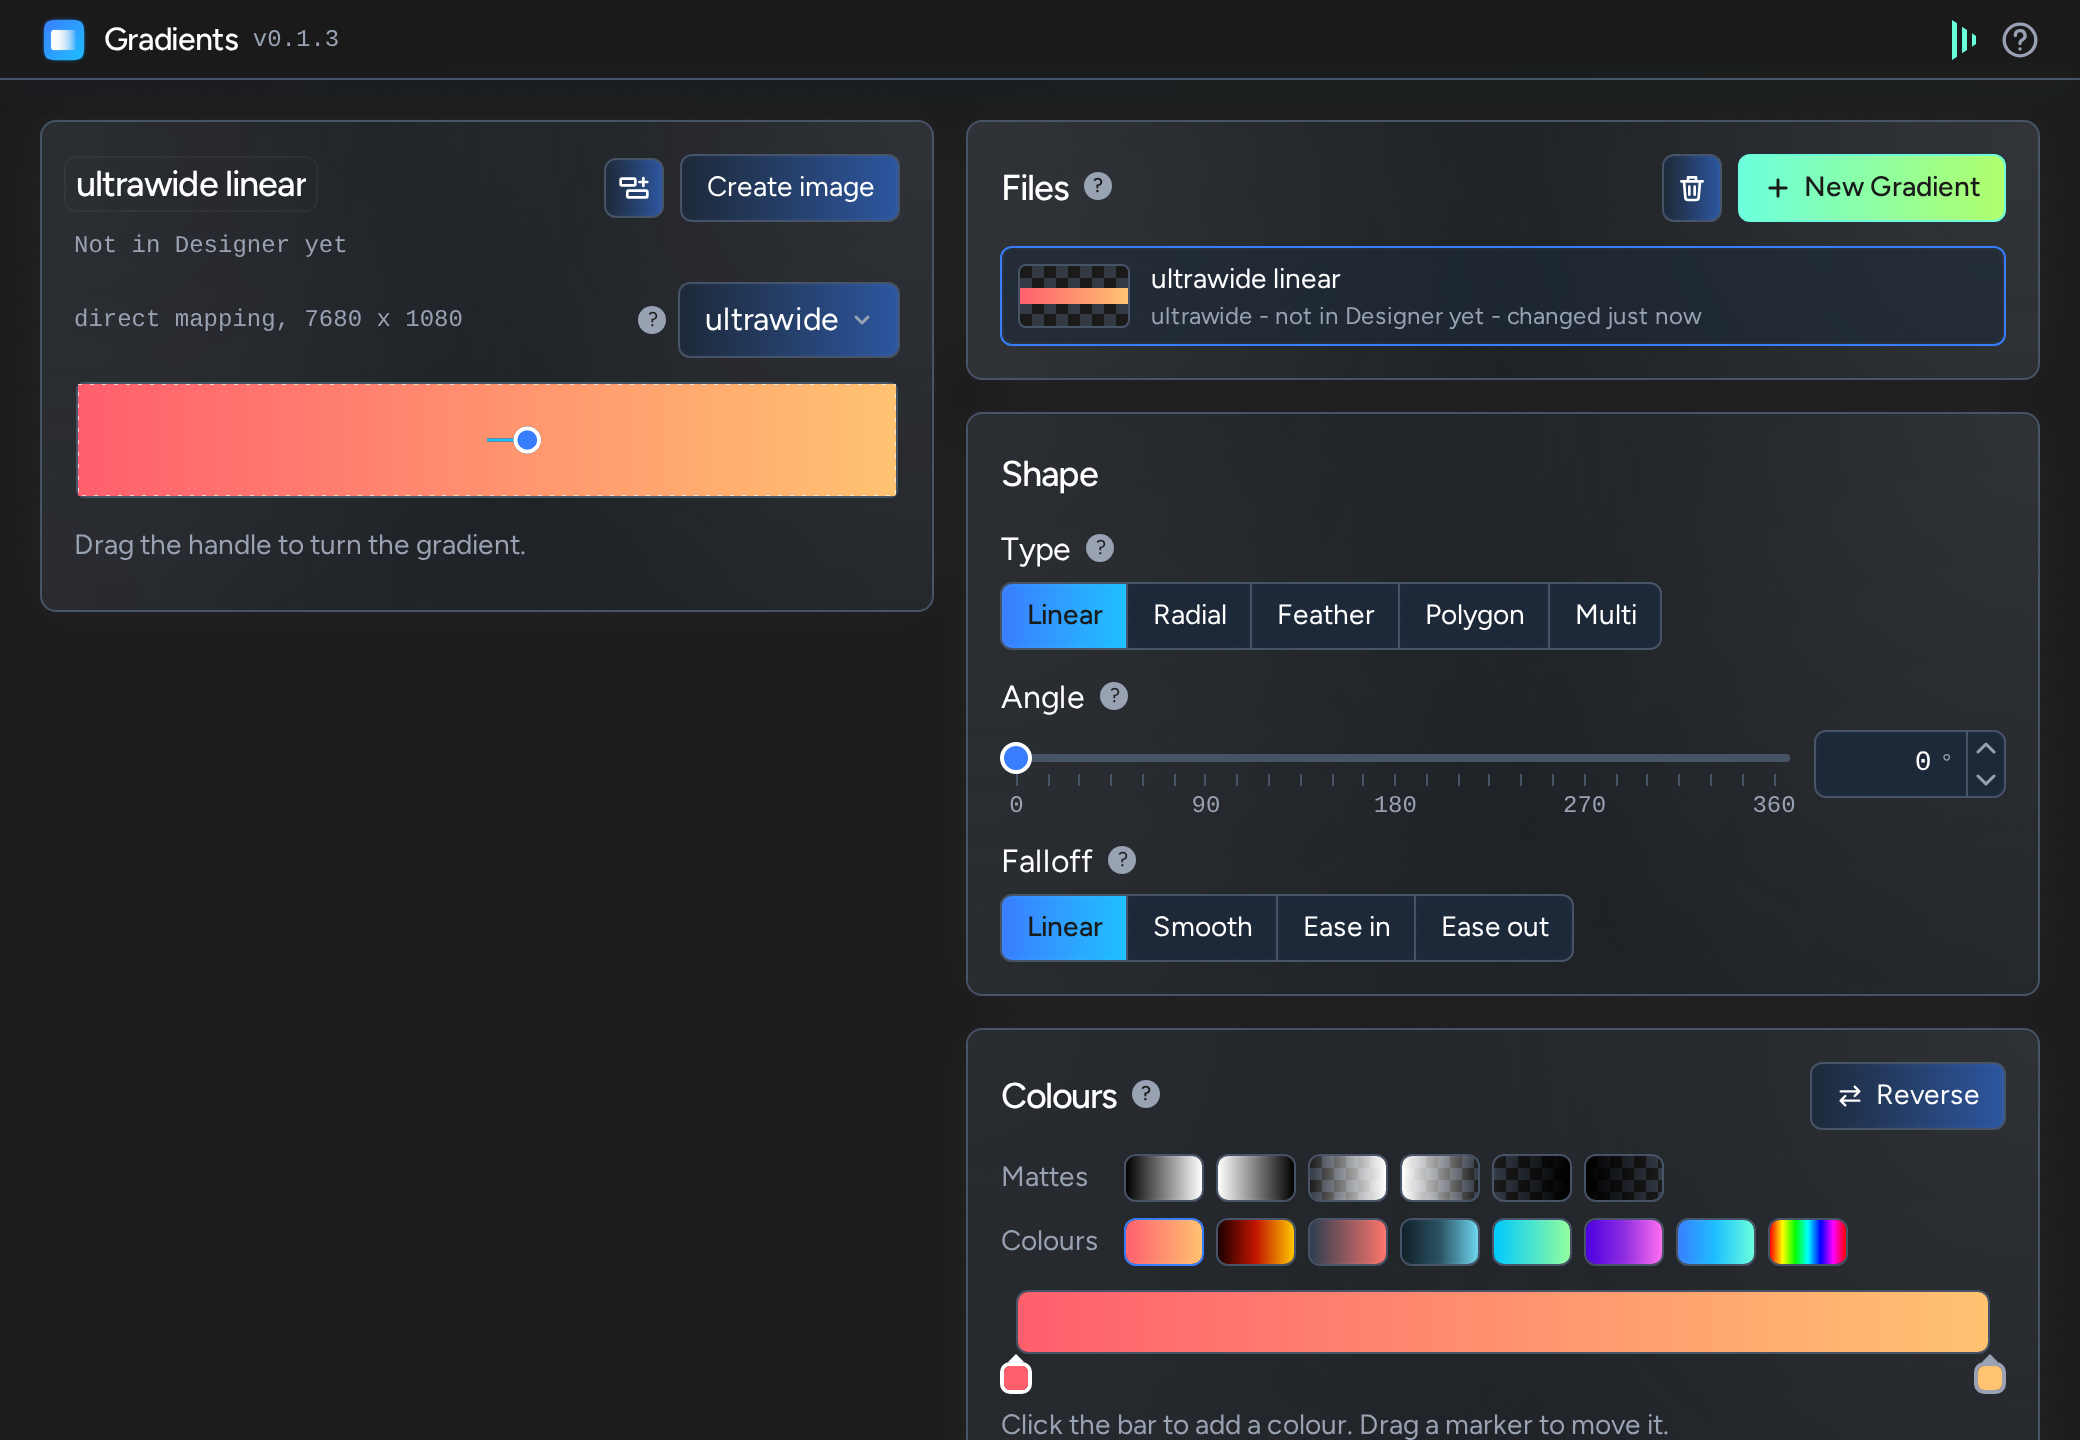This screenshot has width=2080, height=1440.
Task: Click the Gradients app title
Action: click(171, 40)
